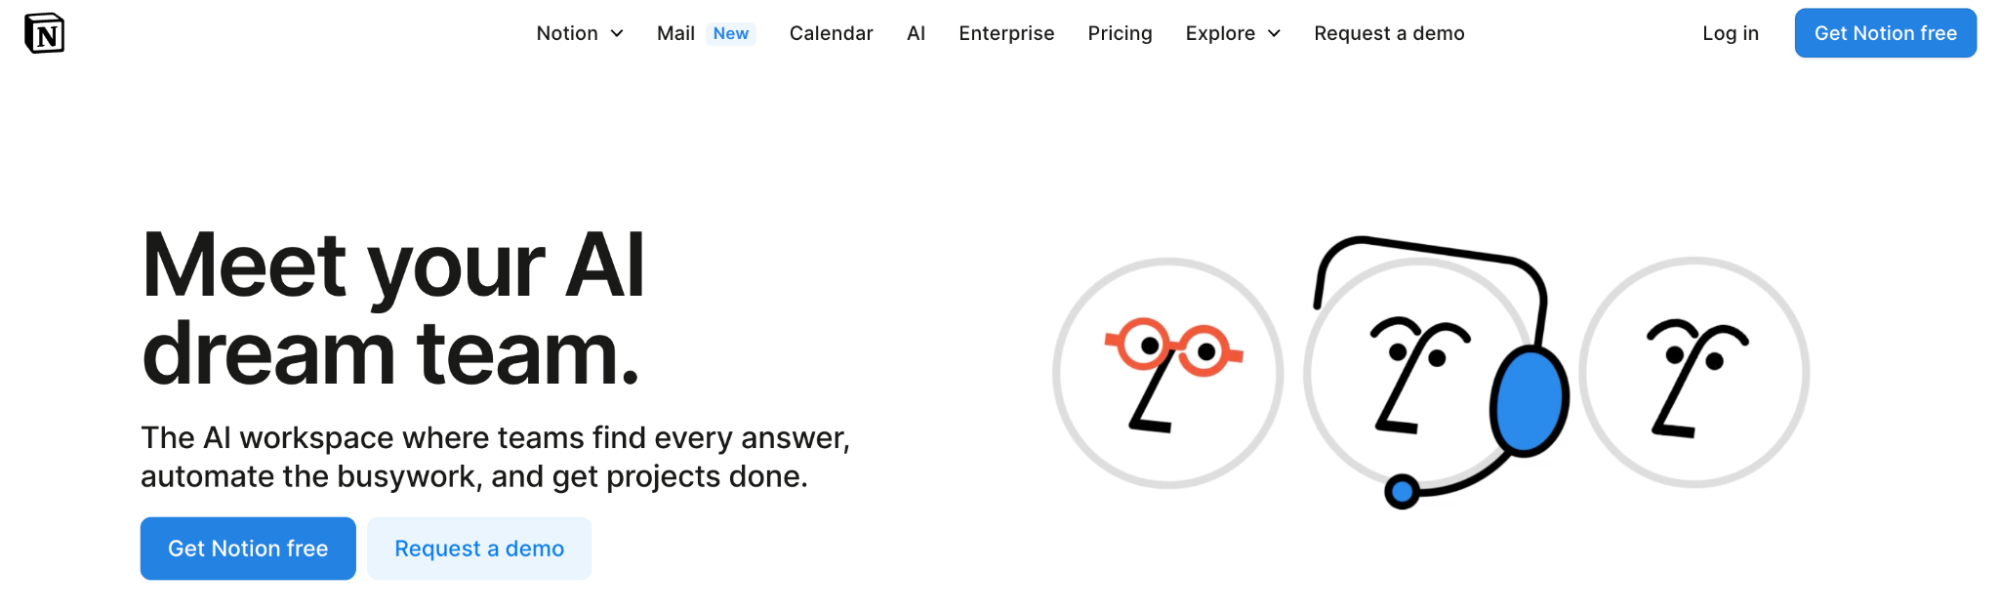
Task: Expand the Explore dropdown chevron
Action: 1274,33
